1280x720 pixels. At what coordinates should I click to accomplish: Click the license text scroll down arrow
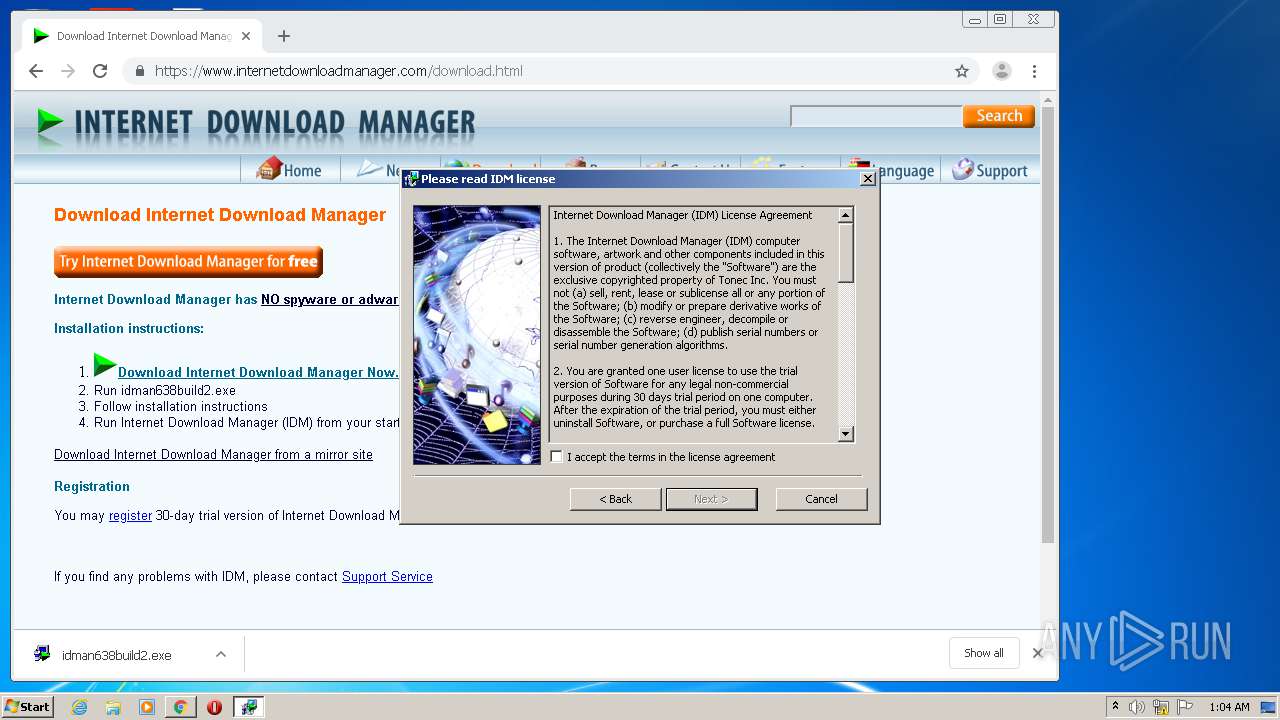pos(846,434)
